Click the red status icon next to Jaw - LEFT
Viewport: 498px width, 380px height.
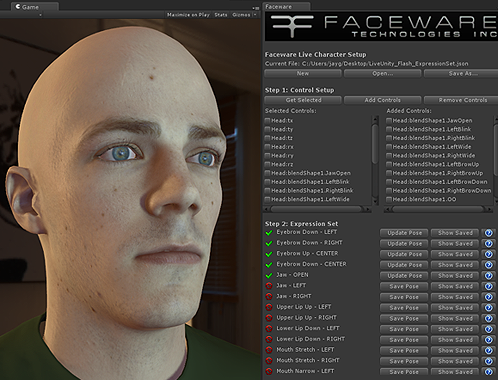click(269, 286)
